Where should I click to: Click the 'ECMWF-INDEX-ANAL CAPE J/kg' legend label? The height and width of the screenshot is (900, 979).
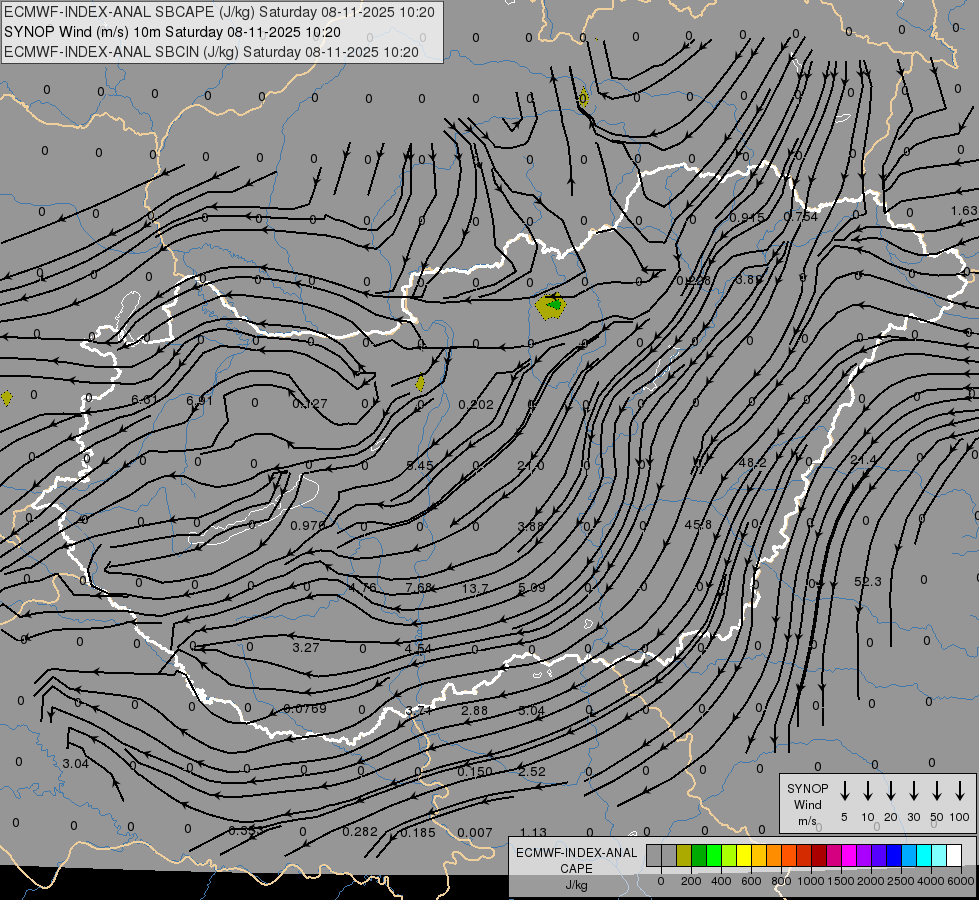click(576, 868)
